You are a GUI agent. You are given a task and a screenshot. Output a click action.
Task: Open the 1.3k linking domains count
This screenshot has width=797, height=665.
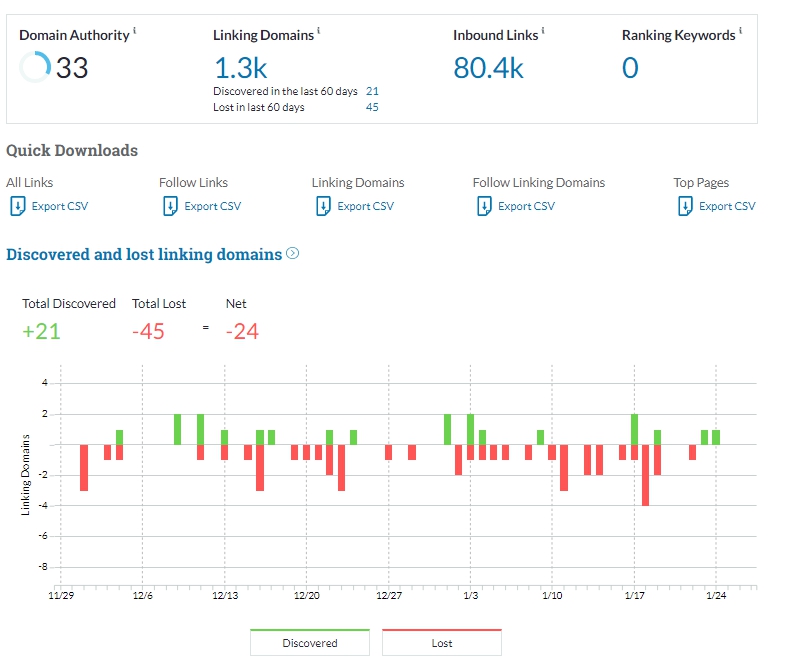pos(241,68)
